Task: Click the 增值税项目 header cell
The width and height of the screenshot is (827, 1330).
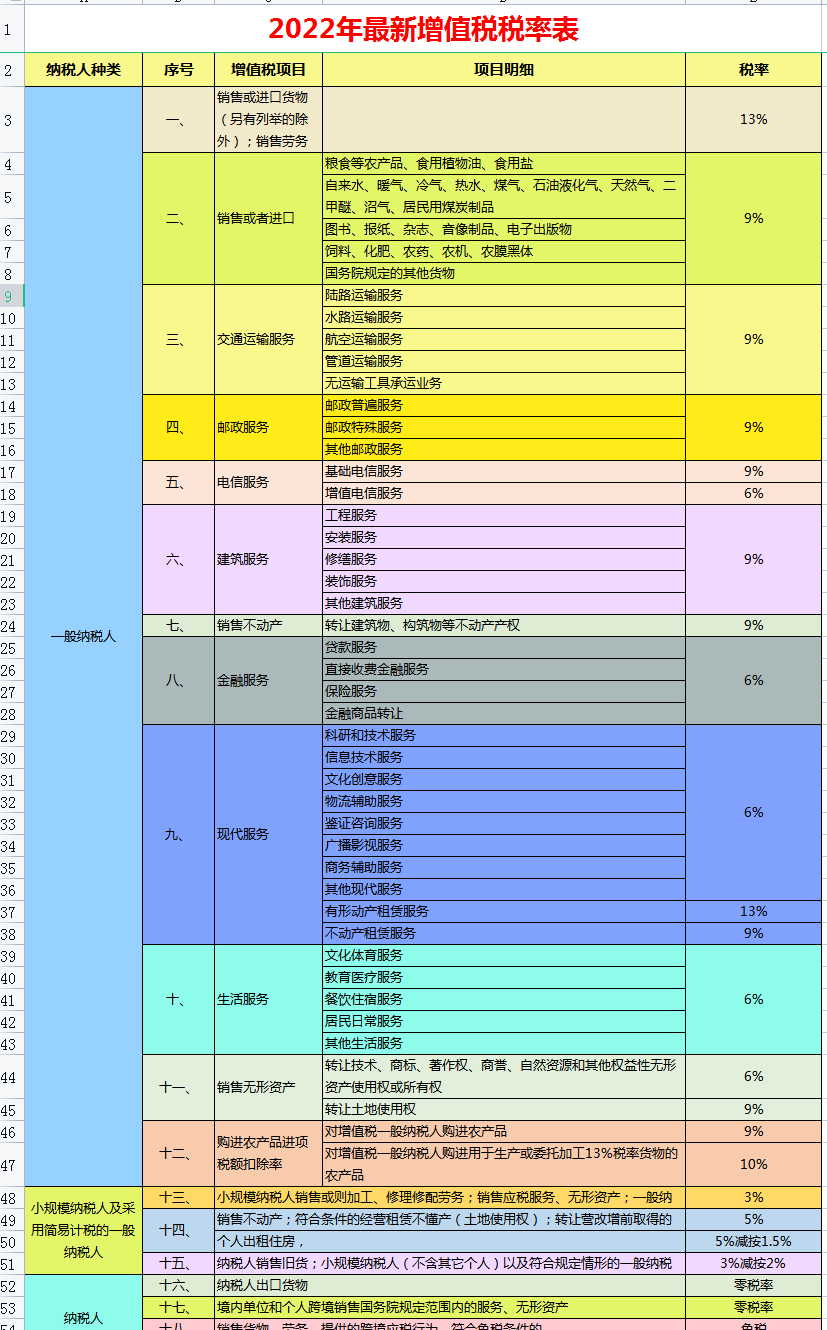Action: (268, 70)
